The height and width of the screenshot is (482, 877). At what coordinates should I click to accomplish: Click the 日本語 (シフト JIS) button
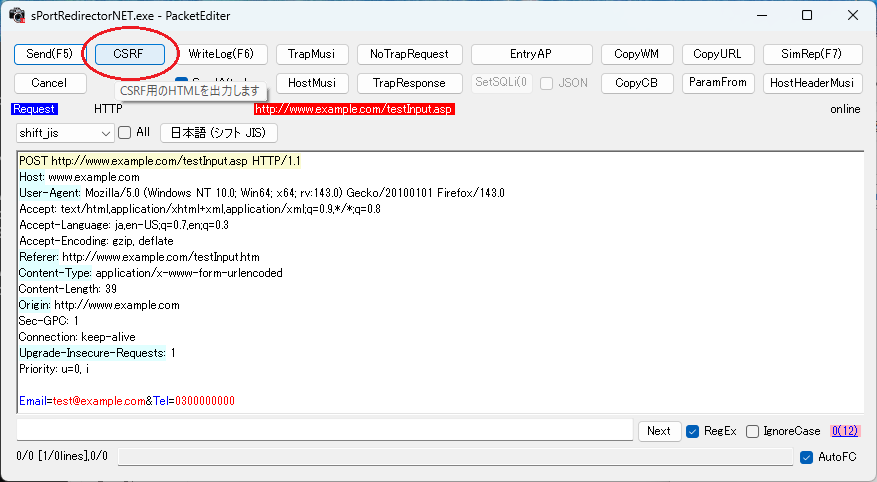219,133
